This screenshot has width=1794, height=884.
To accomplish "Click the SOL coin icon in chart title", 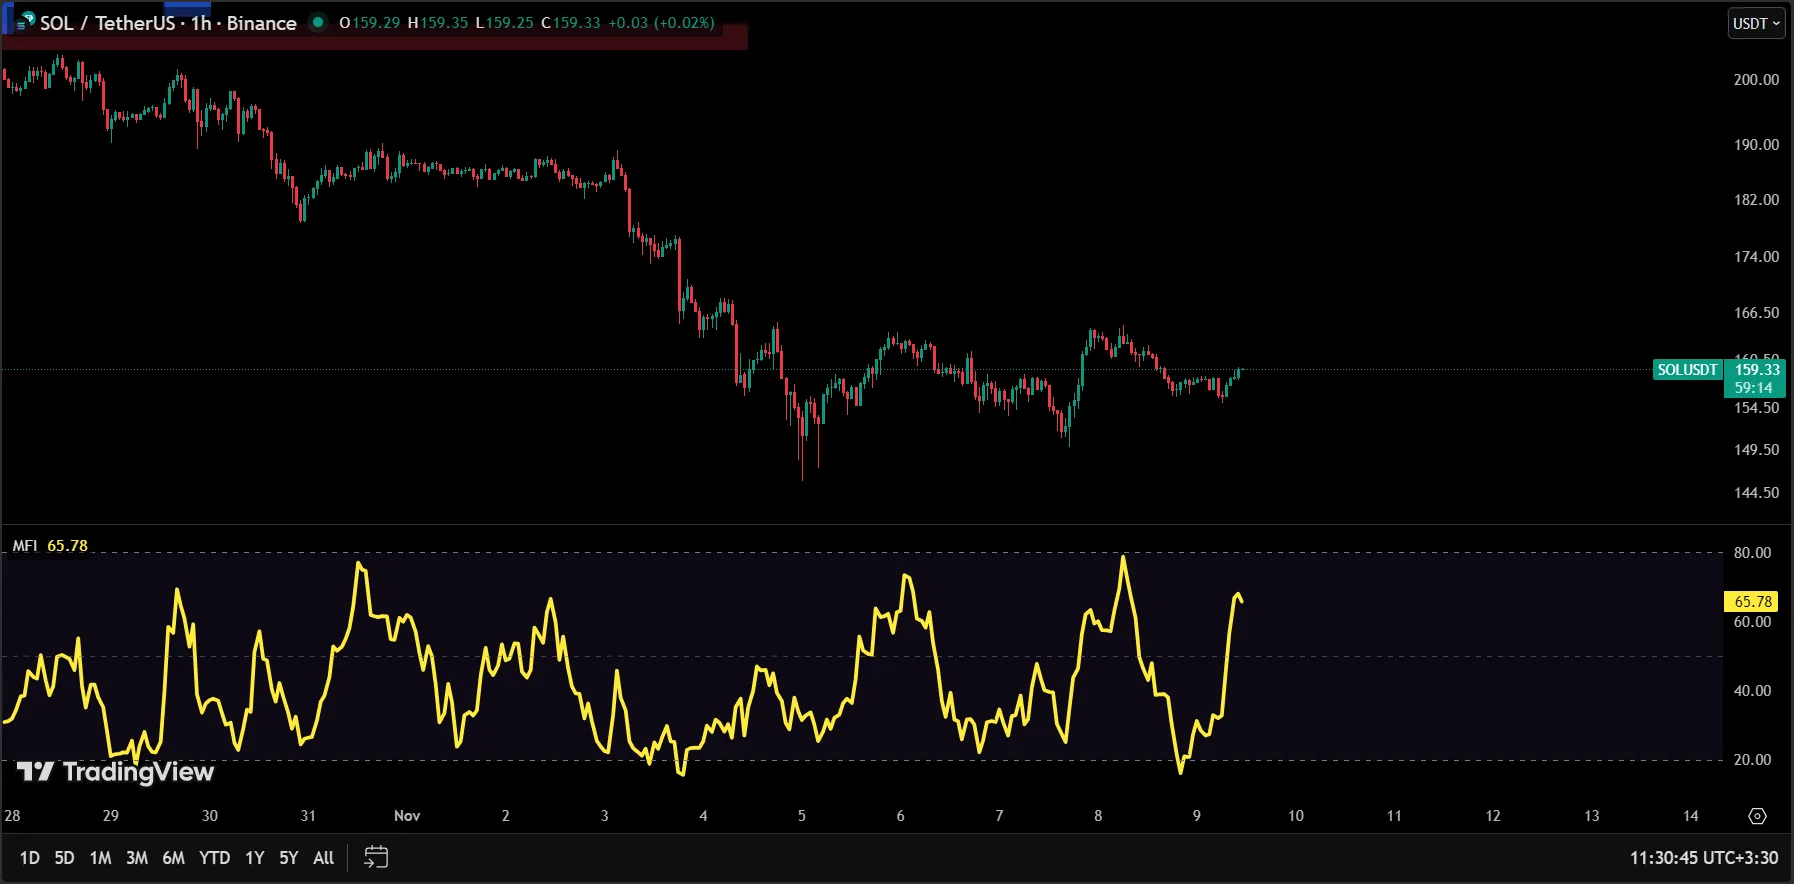I will point(25,22).
